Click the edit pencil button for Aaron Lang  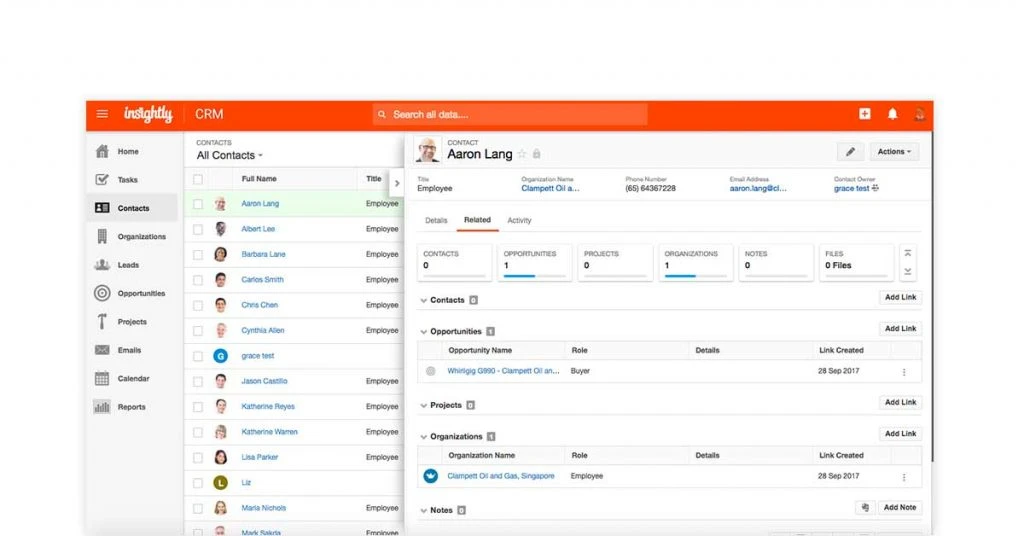(850, 151)
